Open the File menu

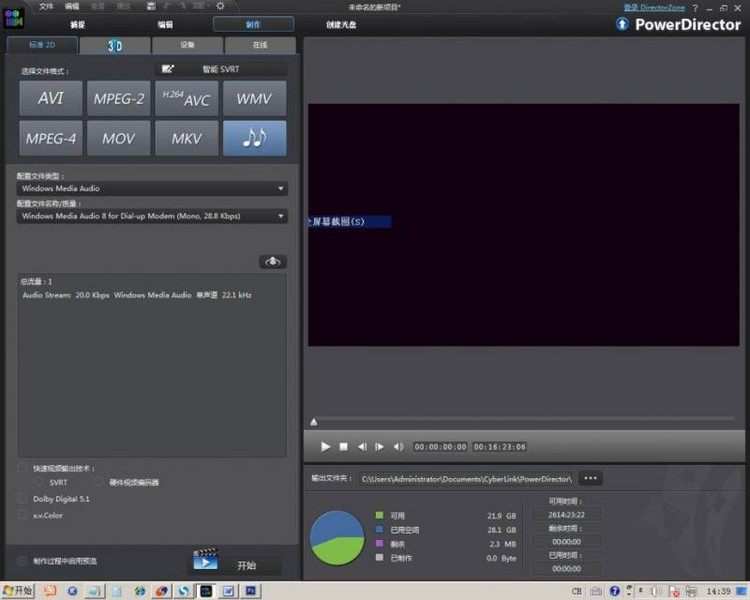pos(46,6)
